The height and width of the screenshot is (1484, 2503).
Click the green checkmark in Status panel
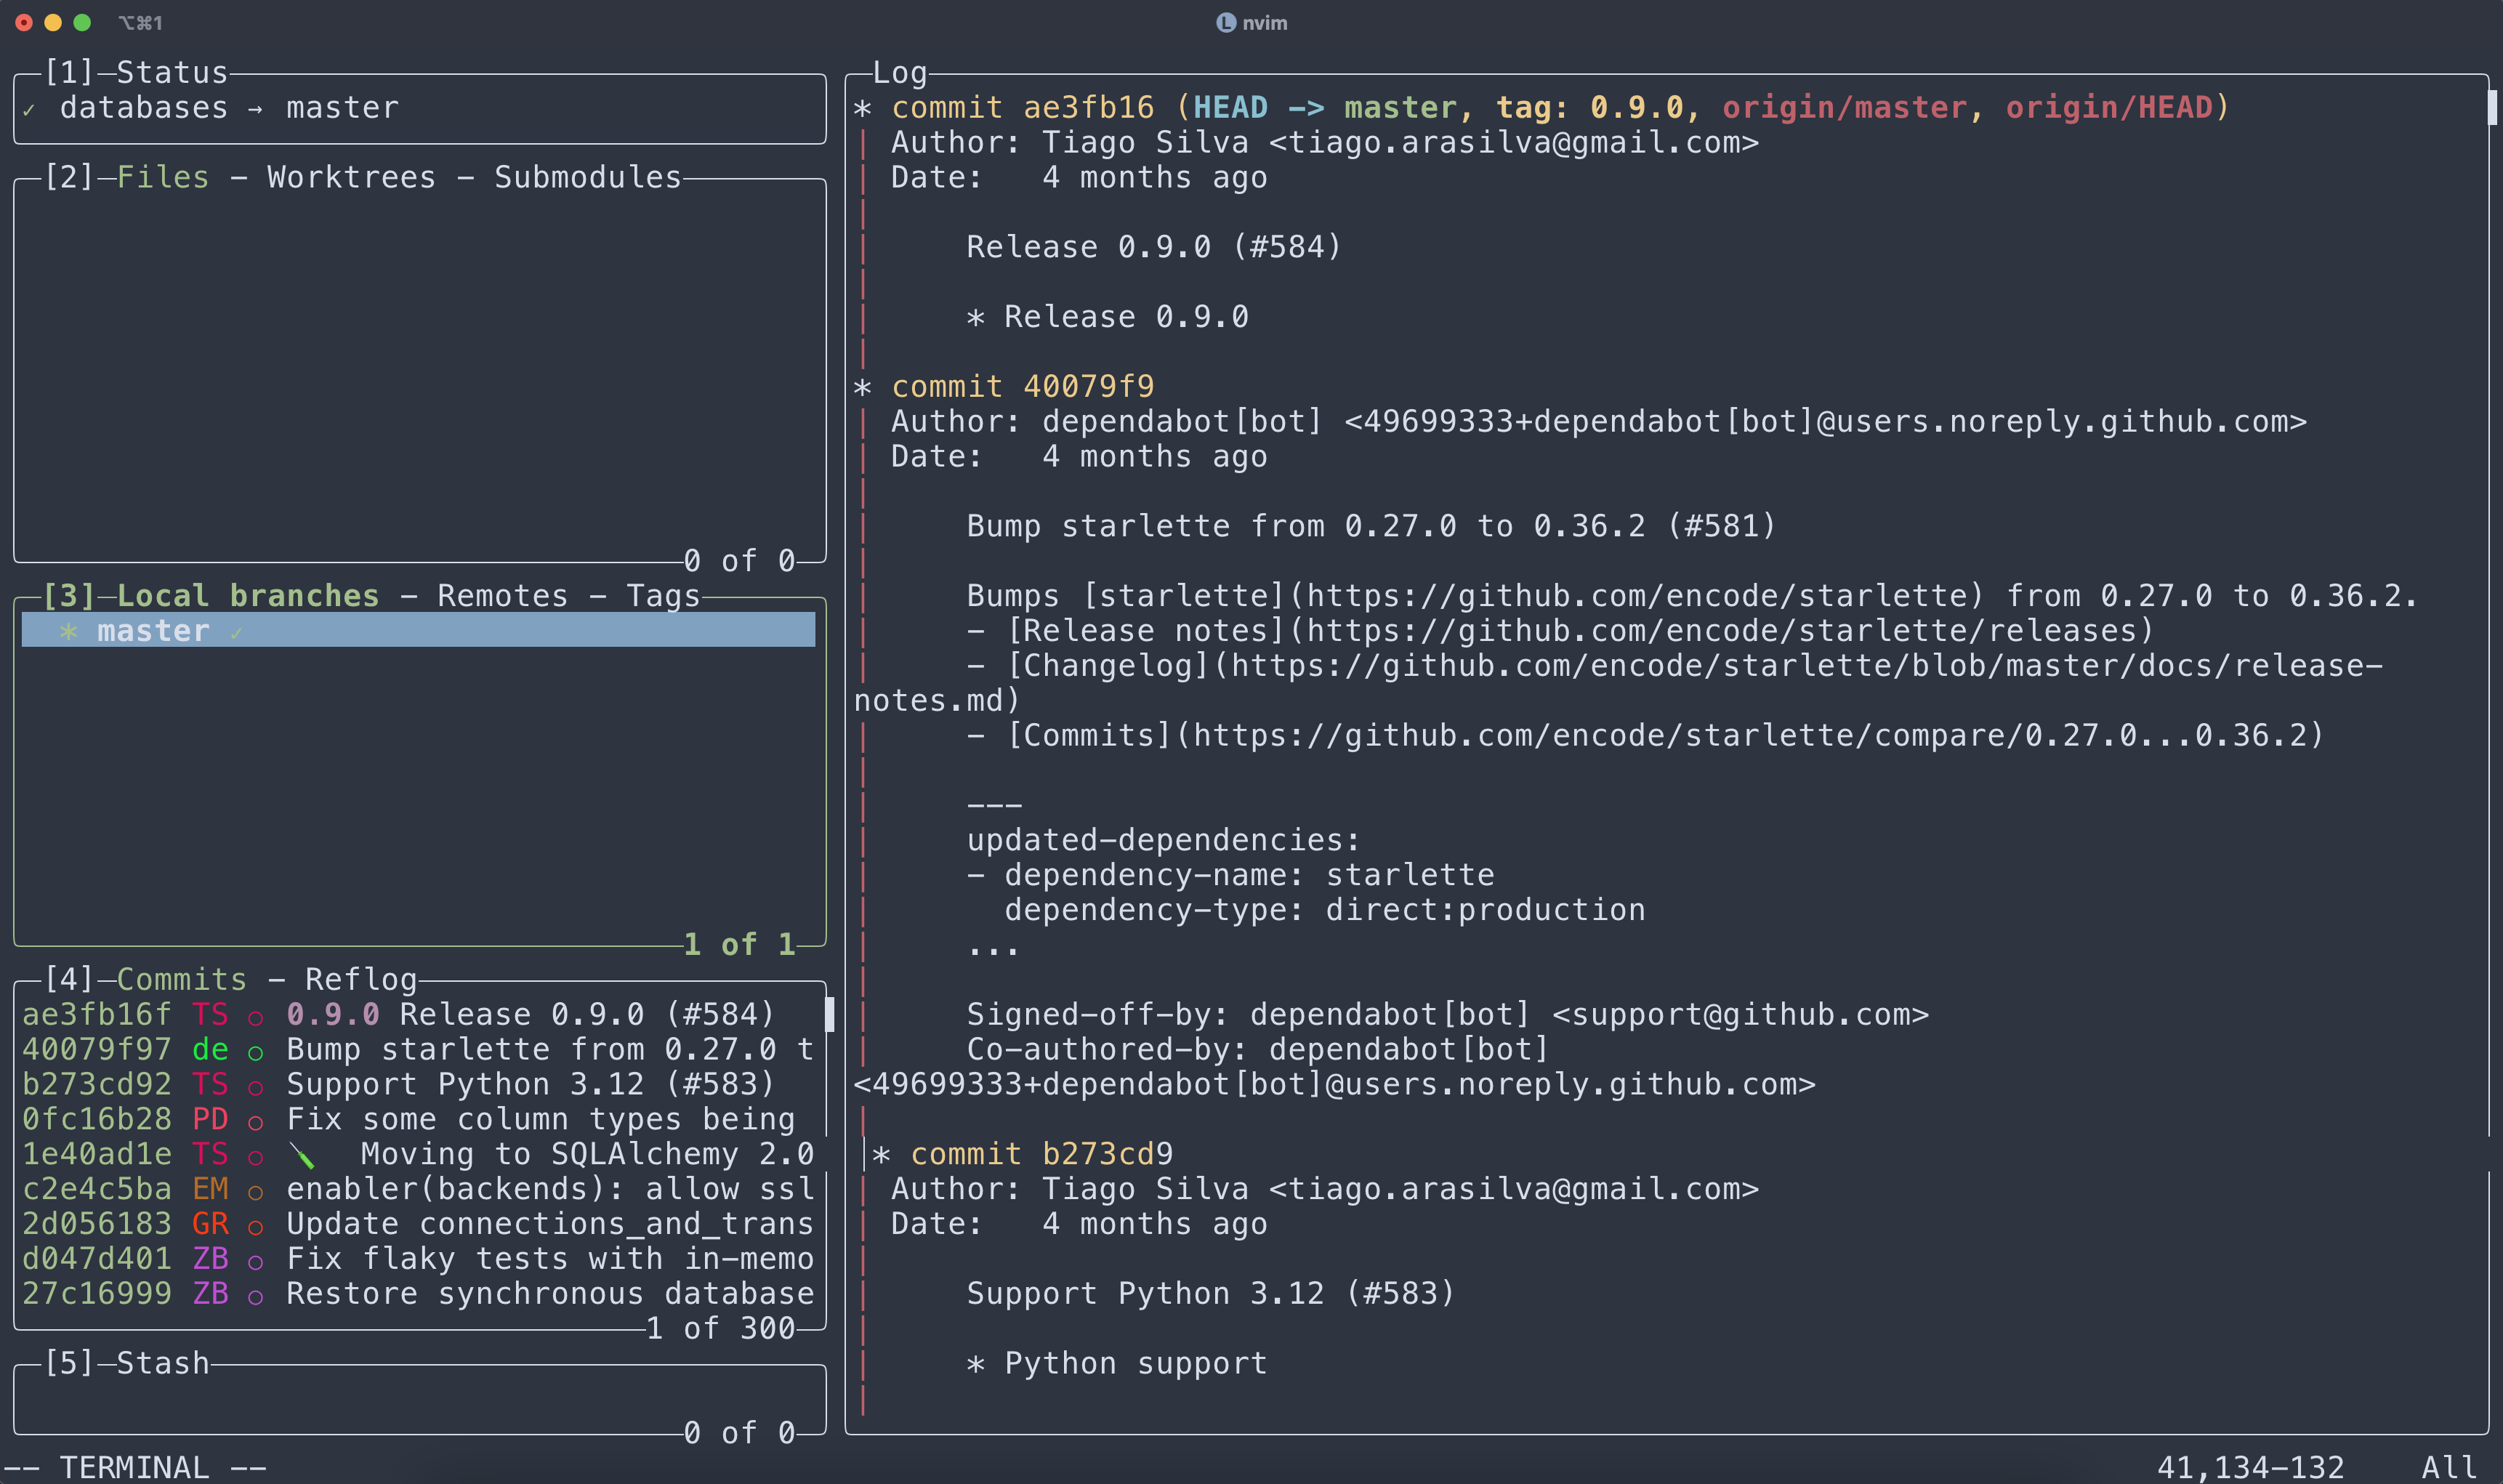click(x=29, y=110)
